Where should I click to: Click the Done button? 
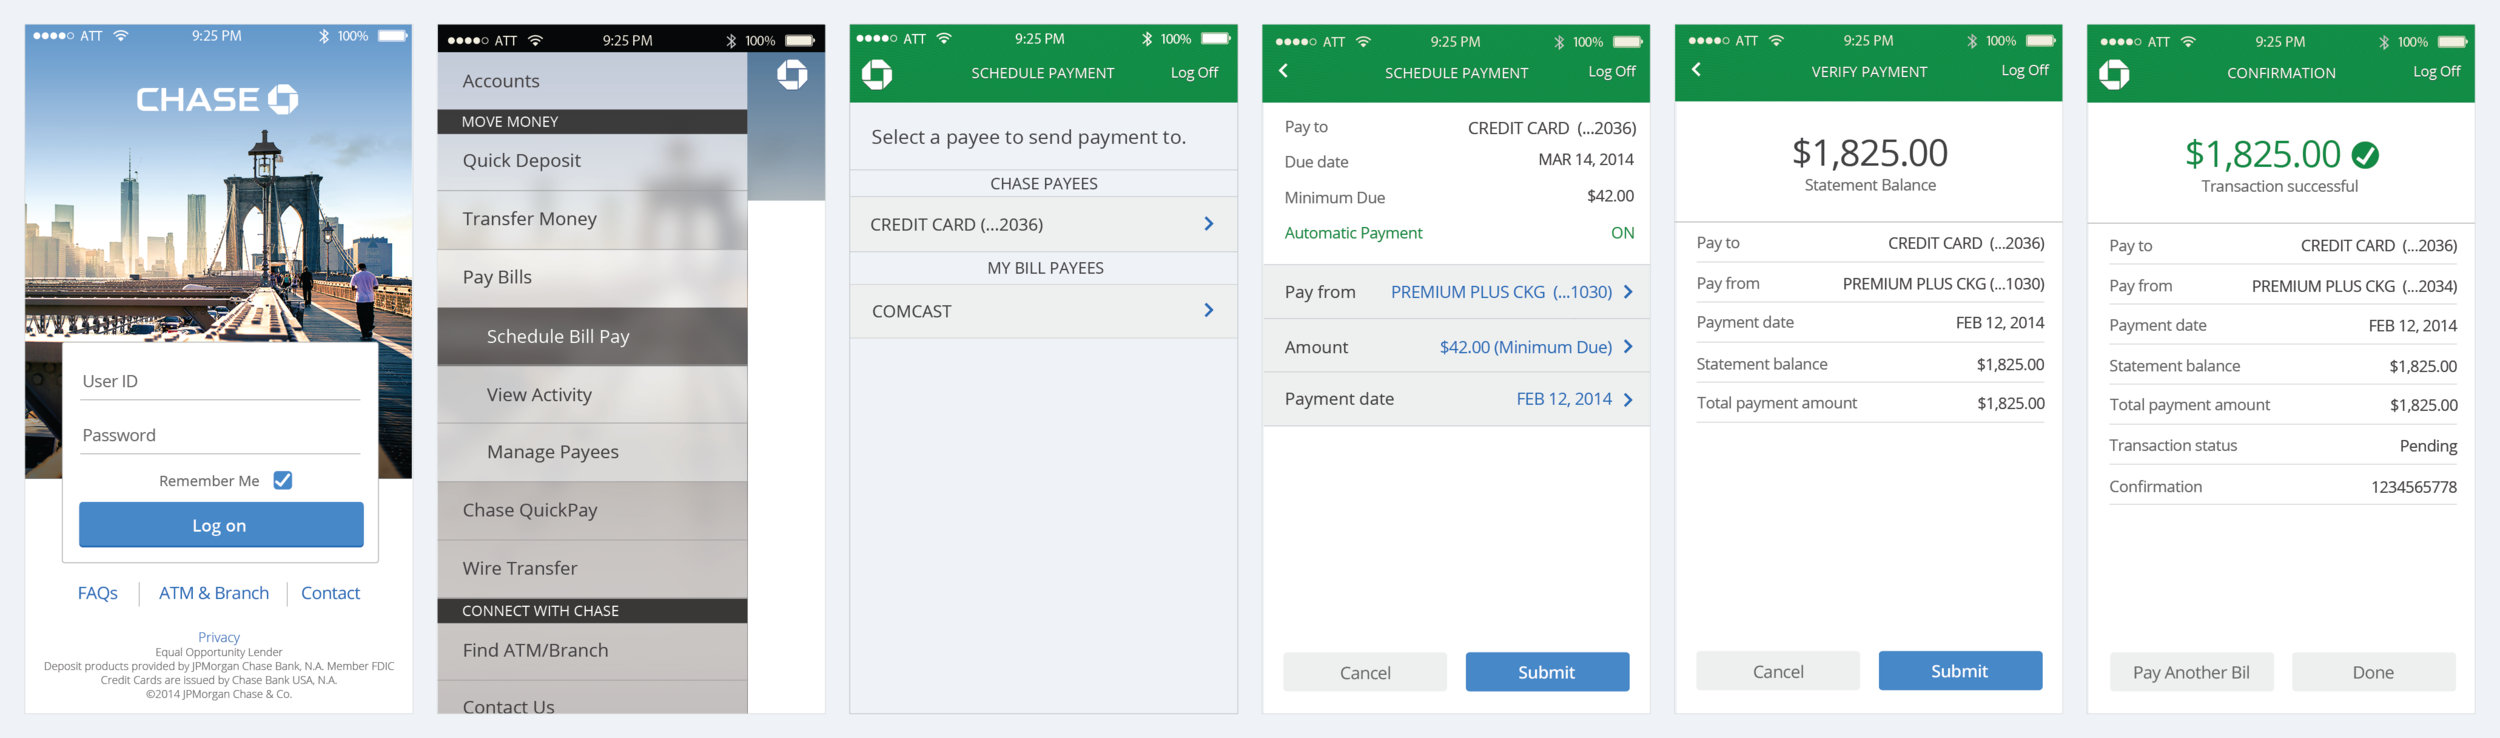click(2374, 672)
